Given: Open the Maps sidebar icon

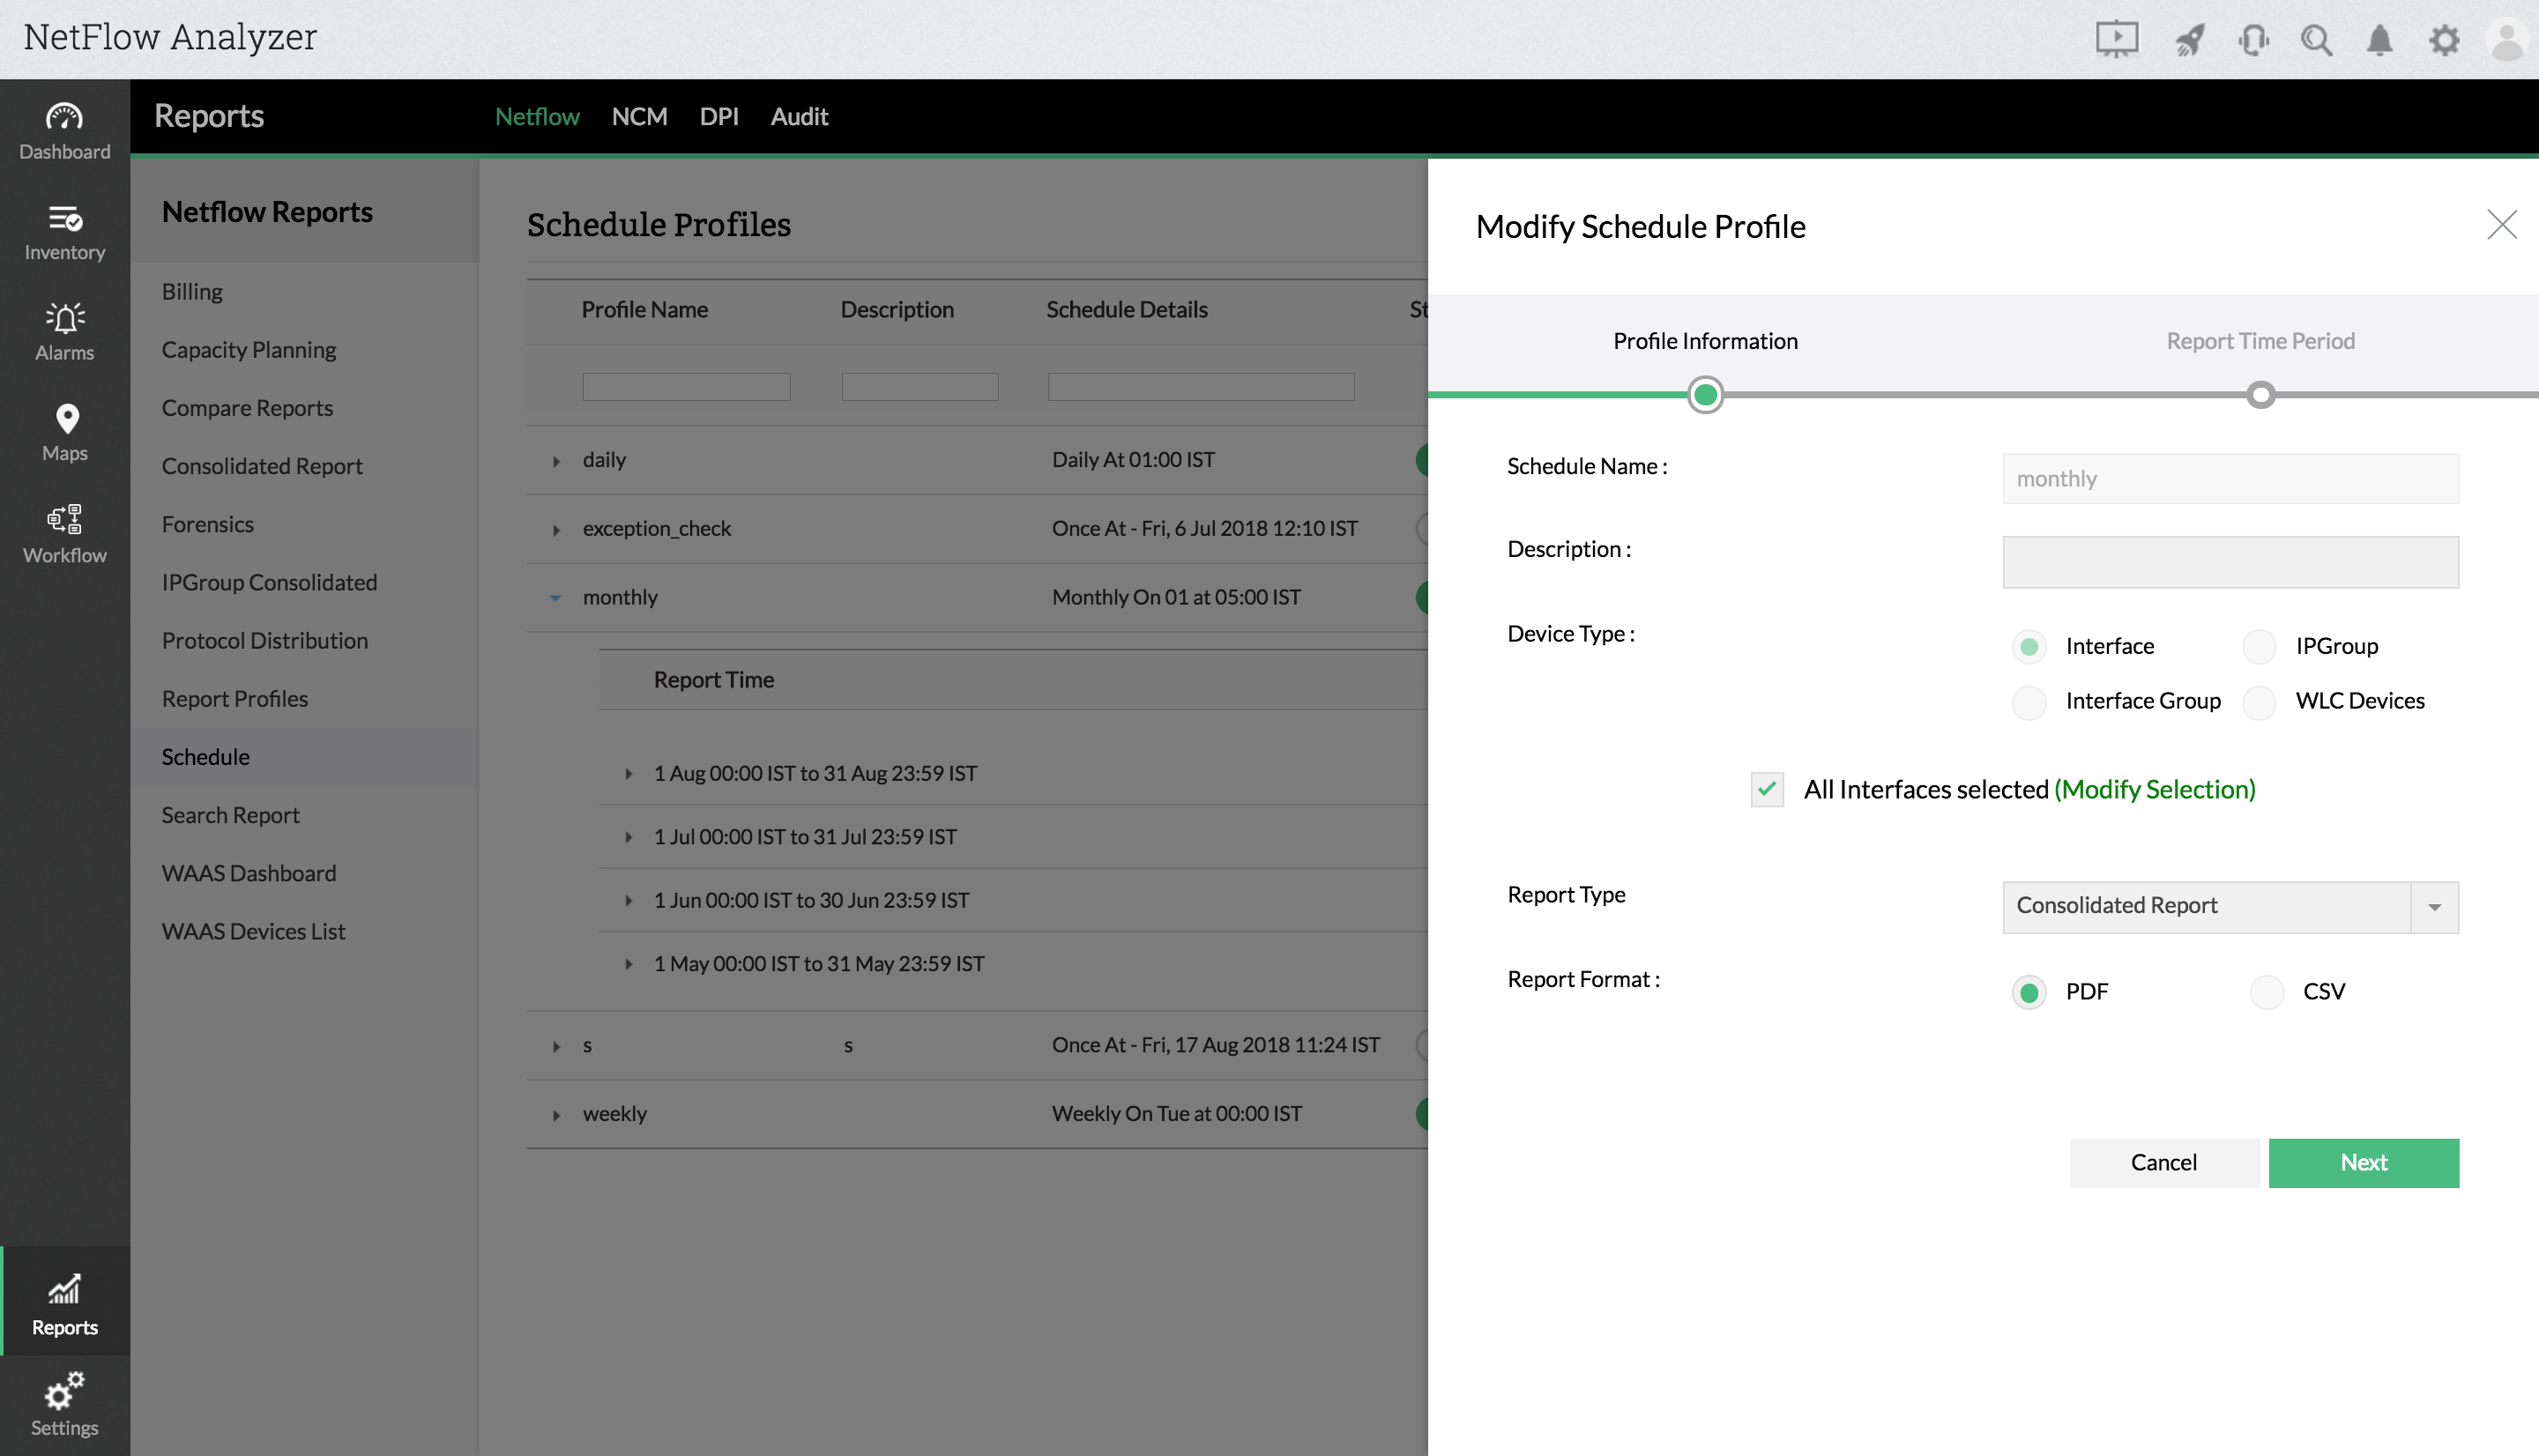Looking at the screenshot, I should pos(64,432).
